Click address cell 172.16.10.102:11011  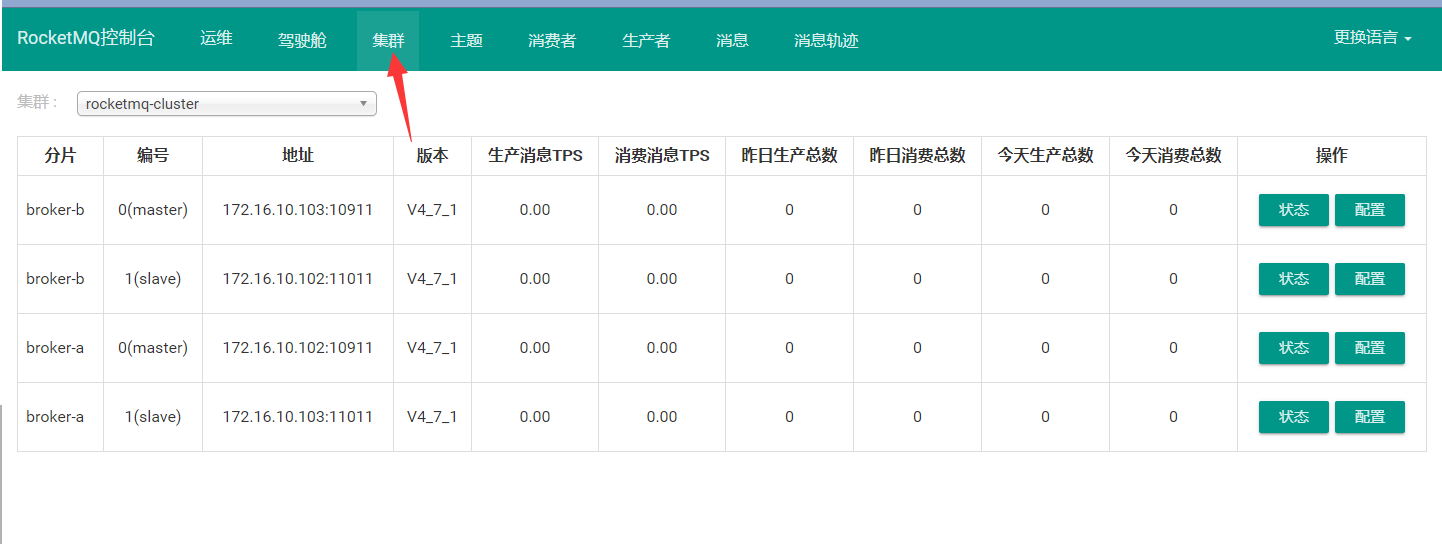coord(298,279)
